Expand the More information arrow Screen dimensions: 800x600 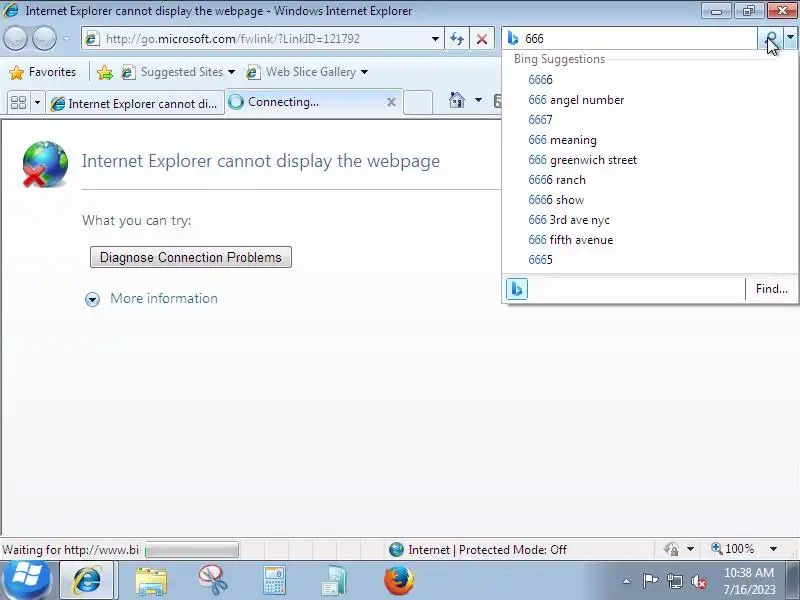(92, 299)
